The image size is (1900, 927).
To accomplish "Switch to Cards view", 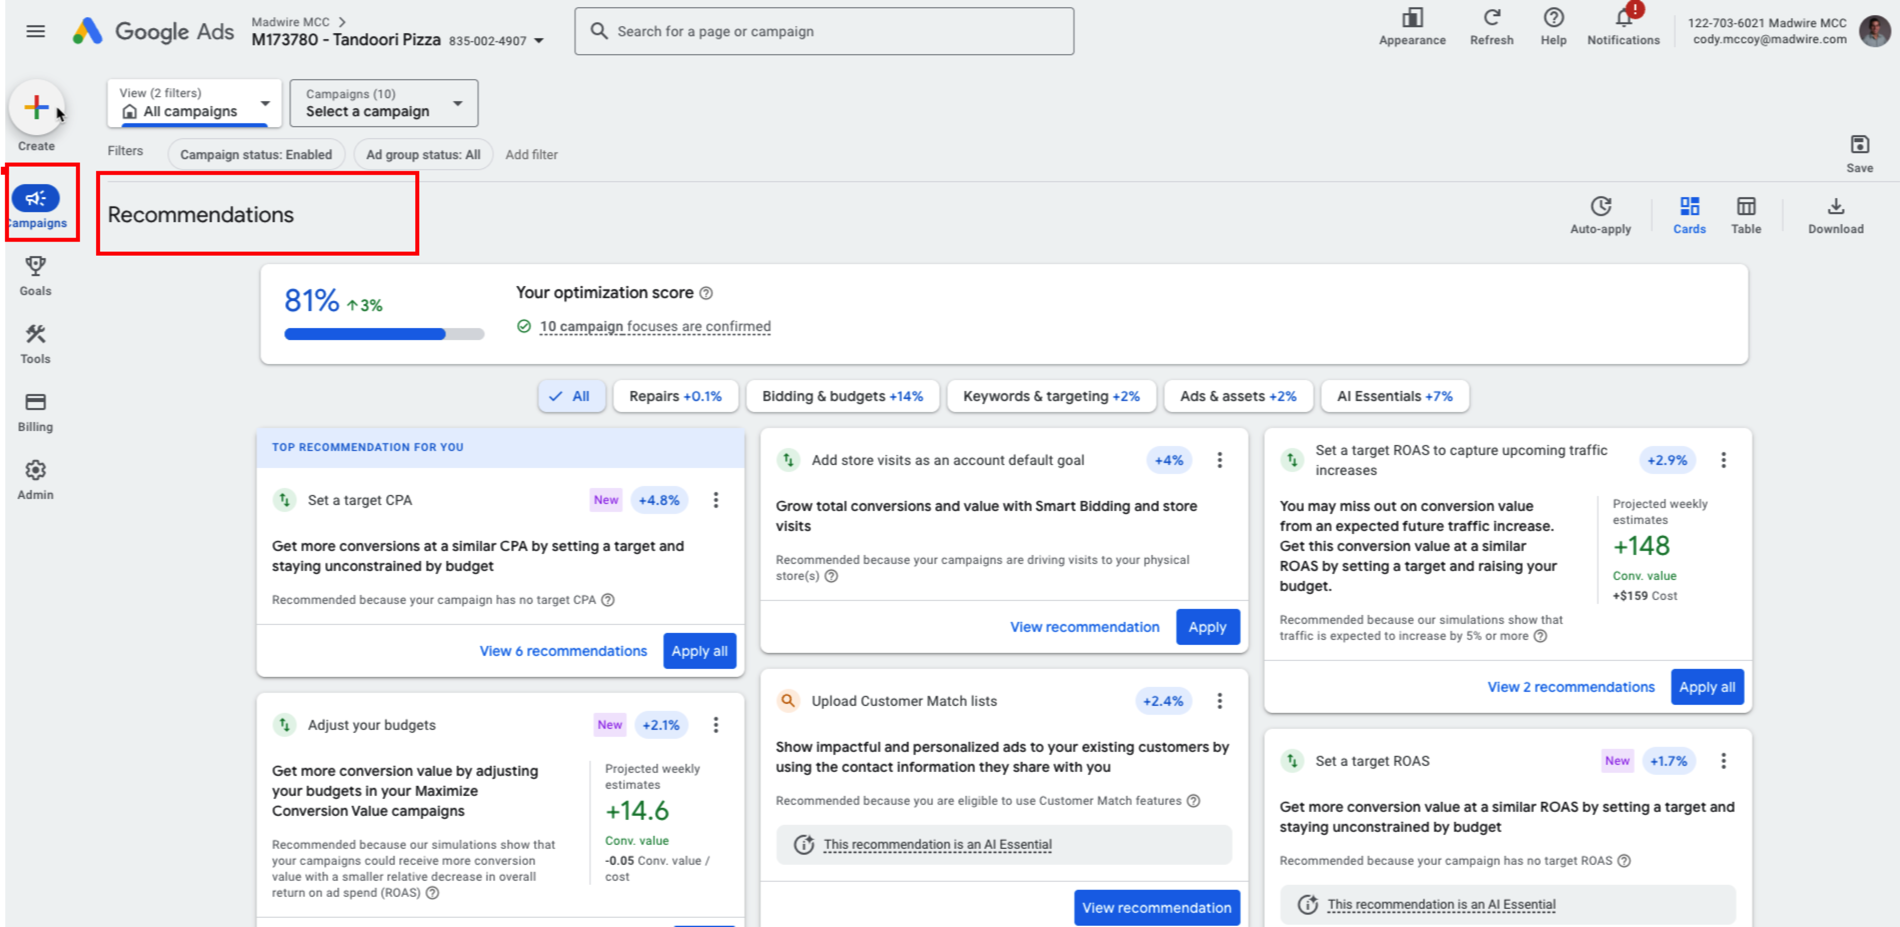I will (1689, 215).
